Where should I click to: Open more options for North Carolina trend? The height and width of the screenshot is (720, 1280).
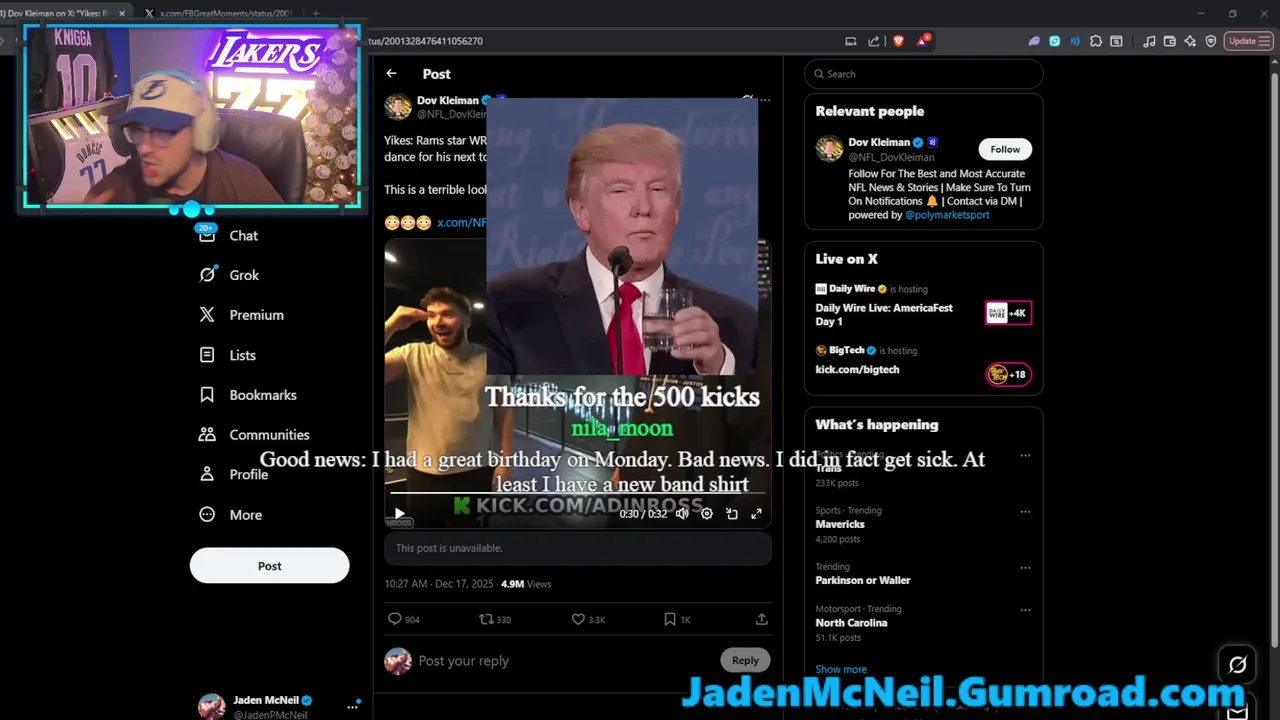click(x=1025, y=609)
